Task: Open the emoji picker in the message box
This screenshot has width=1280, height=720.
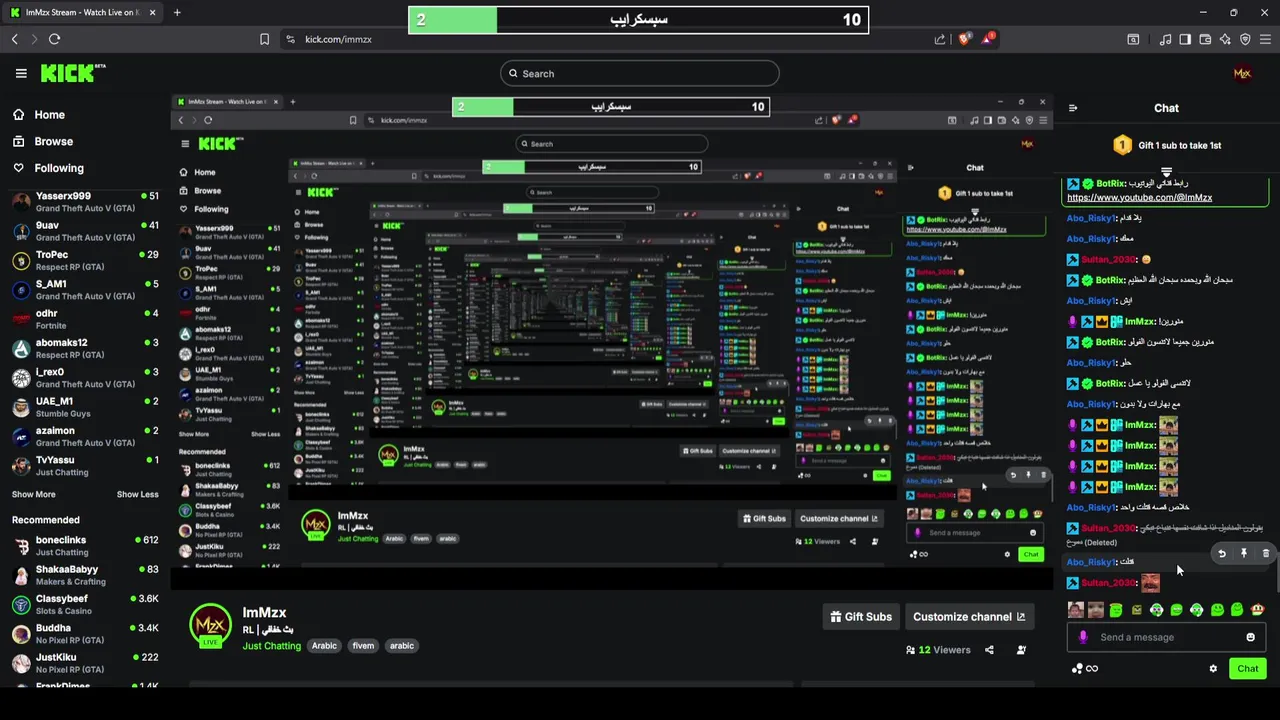Action: [x=1250, y=637]
